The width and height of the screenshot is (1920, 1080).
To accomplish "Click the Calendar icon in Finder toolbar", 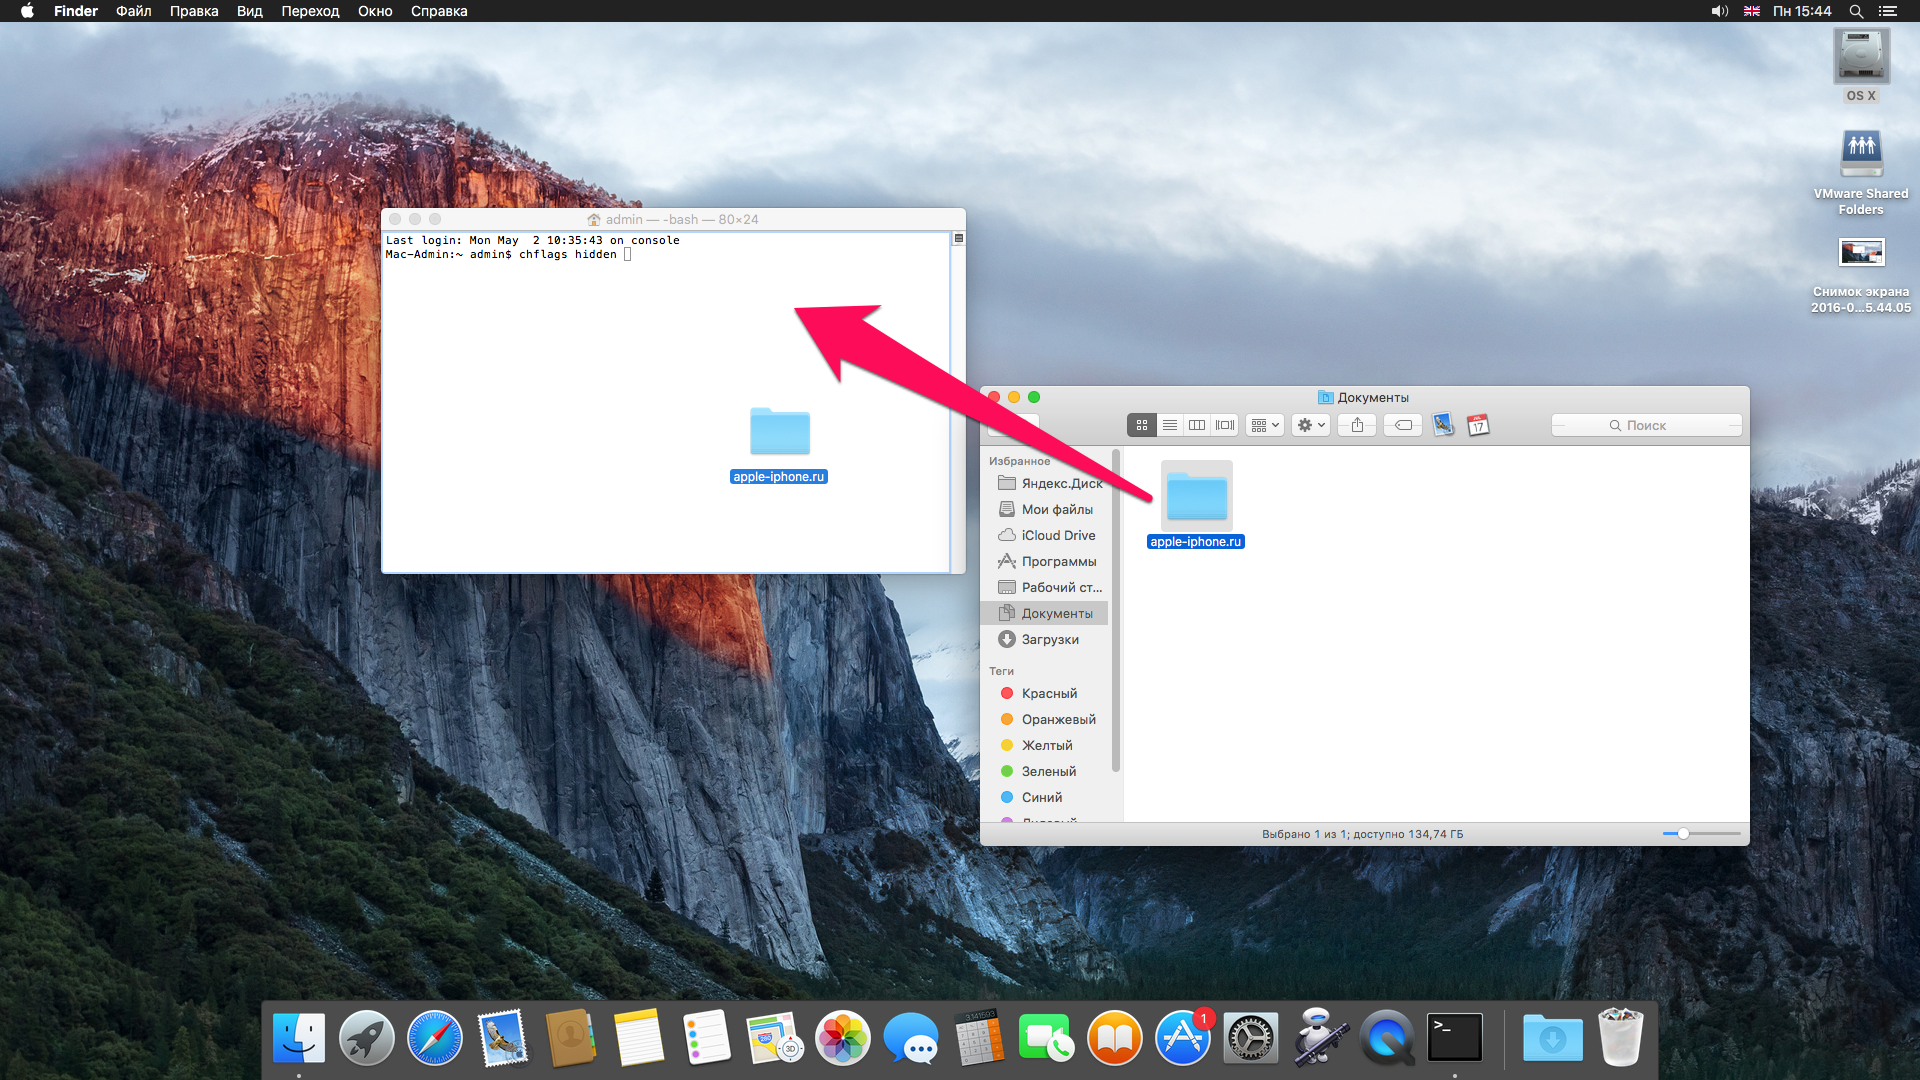I will (1480, 425).
